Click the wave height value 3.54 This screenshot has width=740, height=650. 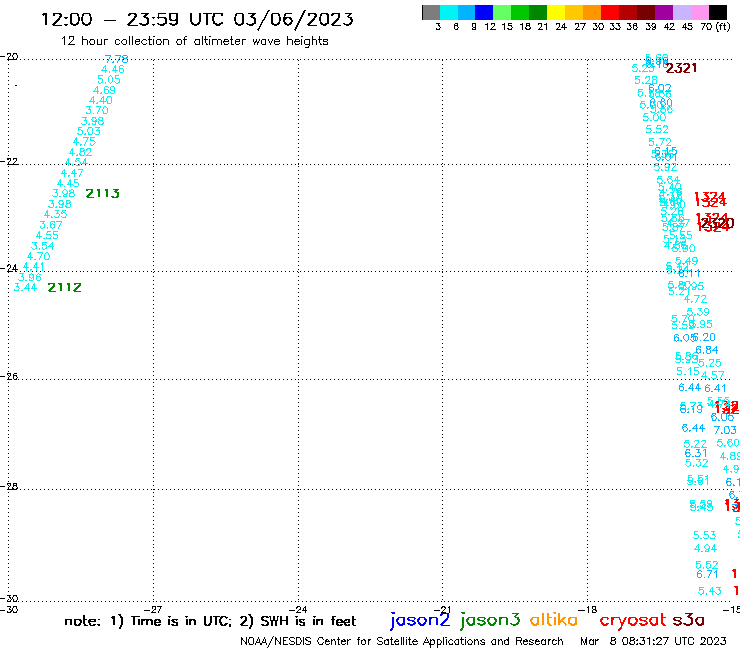point(42,246)
